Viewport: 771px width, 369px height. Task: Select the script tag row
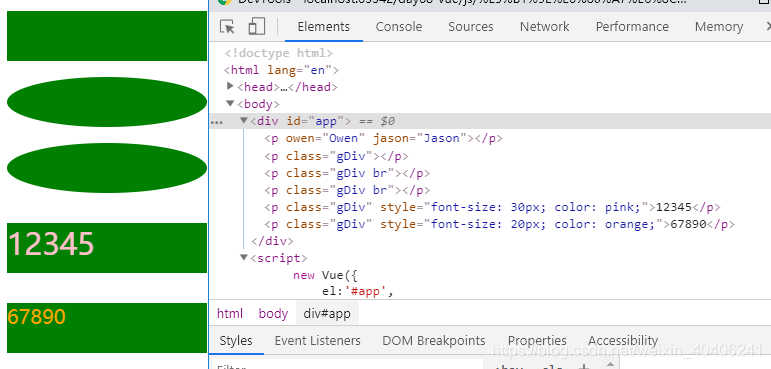pyautogui.click(x=279, y=258)
